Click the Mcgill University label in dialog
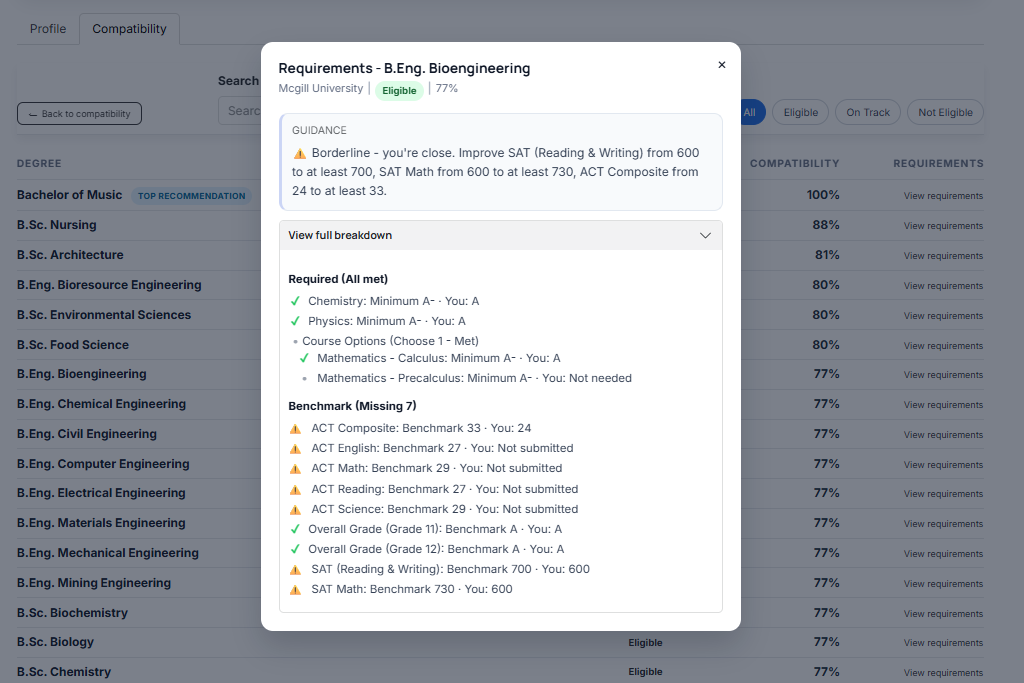 click(321, 88)
